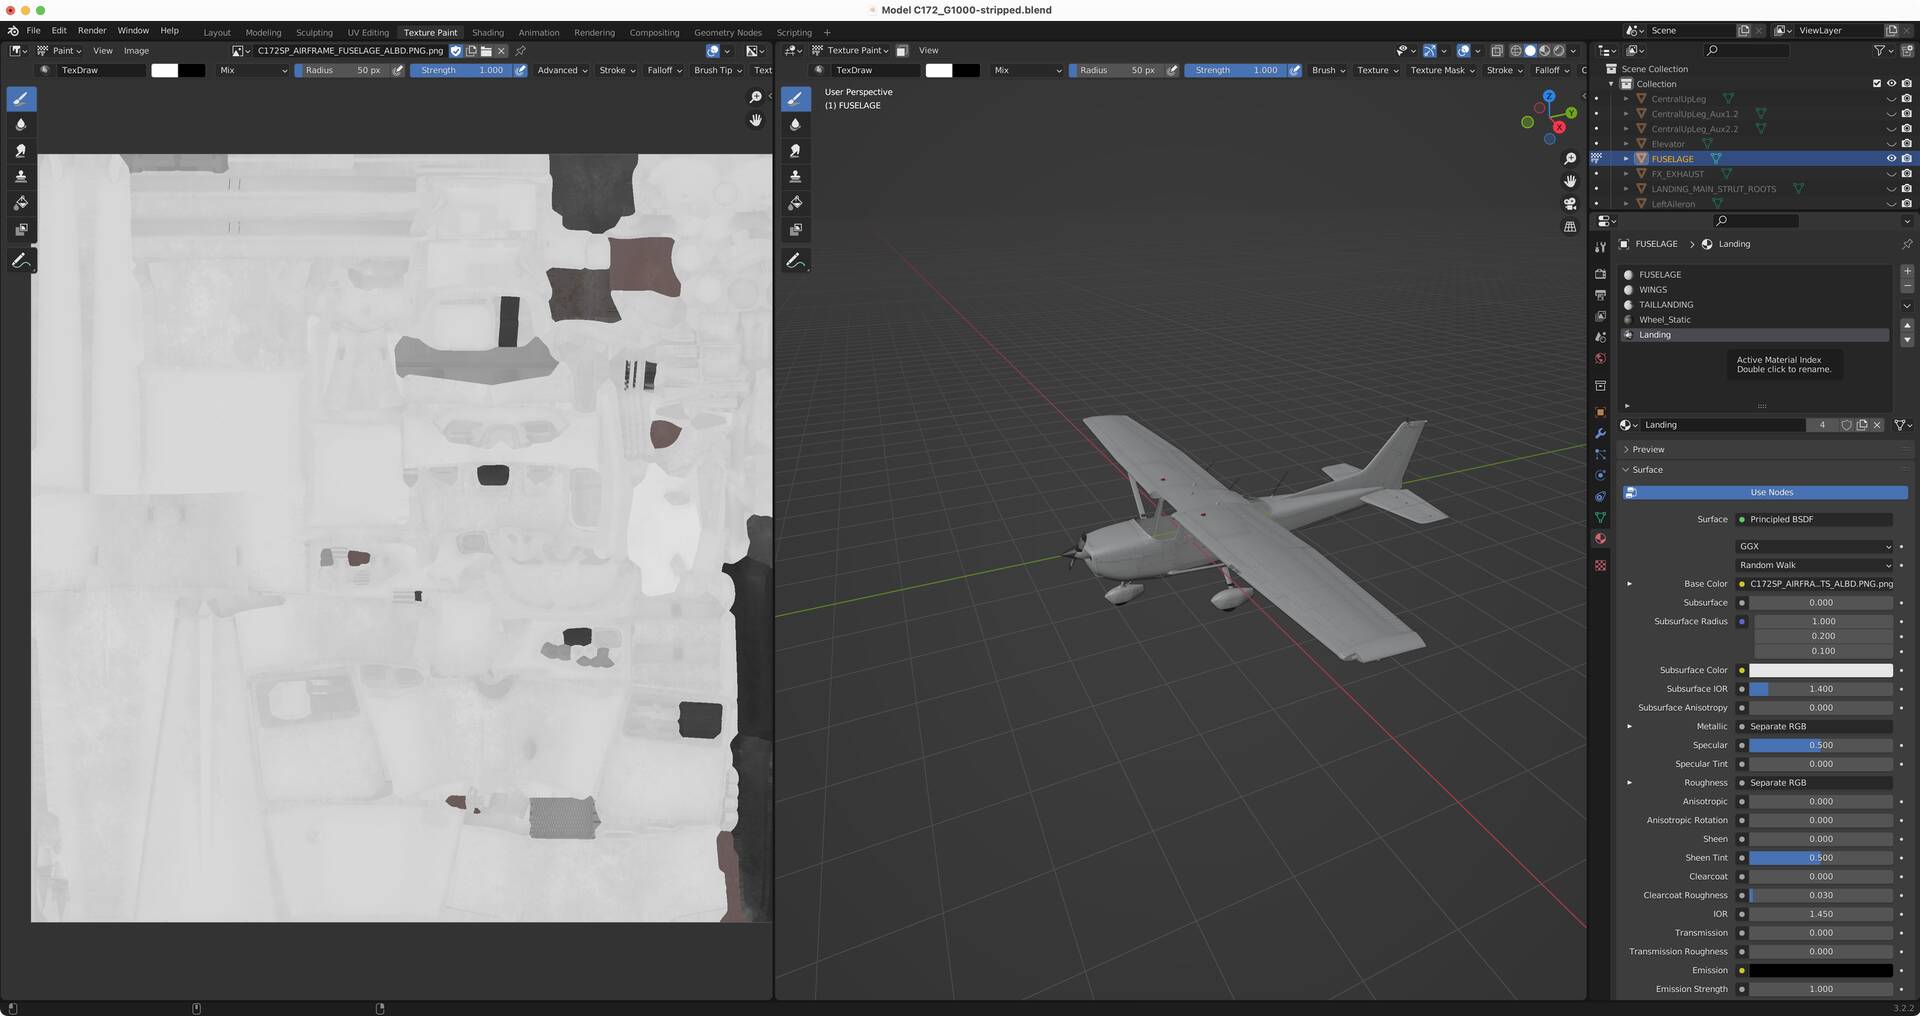The width and height of the screenshot is (1920, 1016).
Task: Toggle the camera view icon in viewport
Action: click(1570, 204)
